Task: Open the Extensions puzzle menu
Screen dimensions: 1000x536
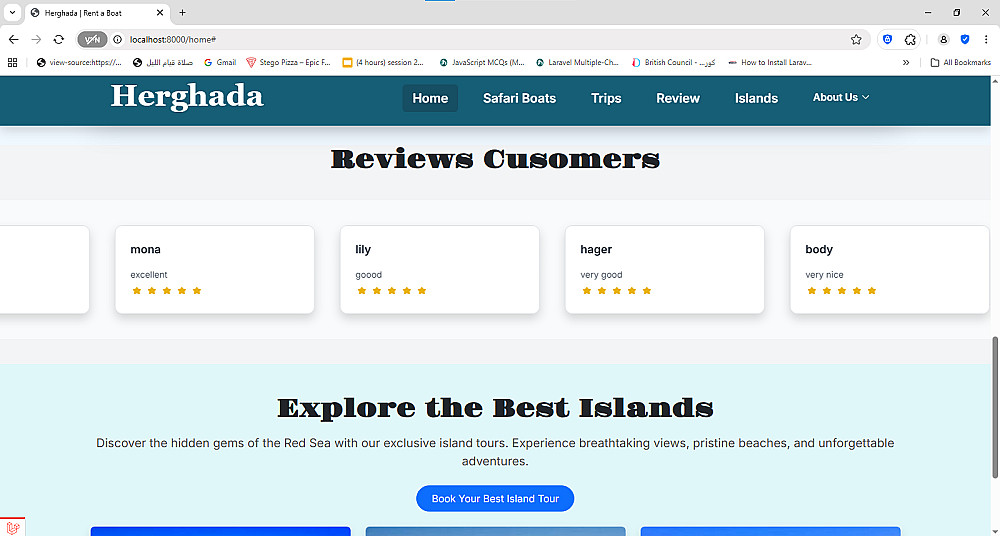Action: (910, 40)
